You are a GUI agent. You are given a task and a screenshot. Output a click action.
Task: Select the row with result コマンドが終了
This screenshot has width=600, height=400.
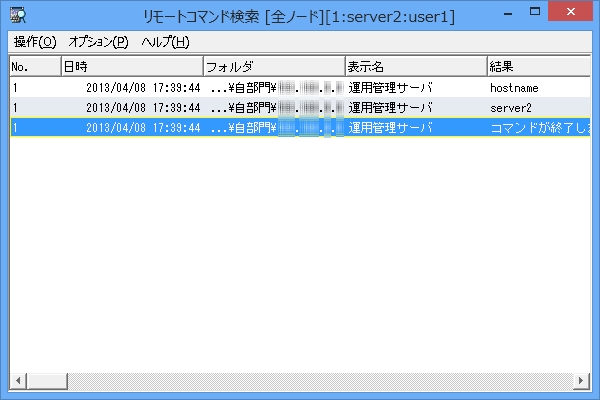pos(300,128)
